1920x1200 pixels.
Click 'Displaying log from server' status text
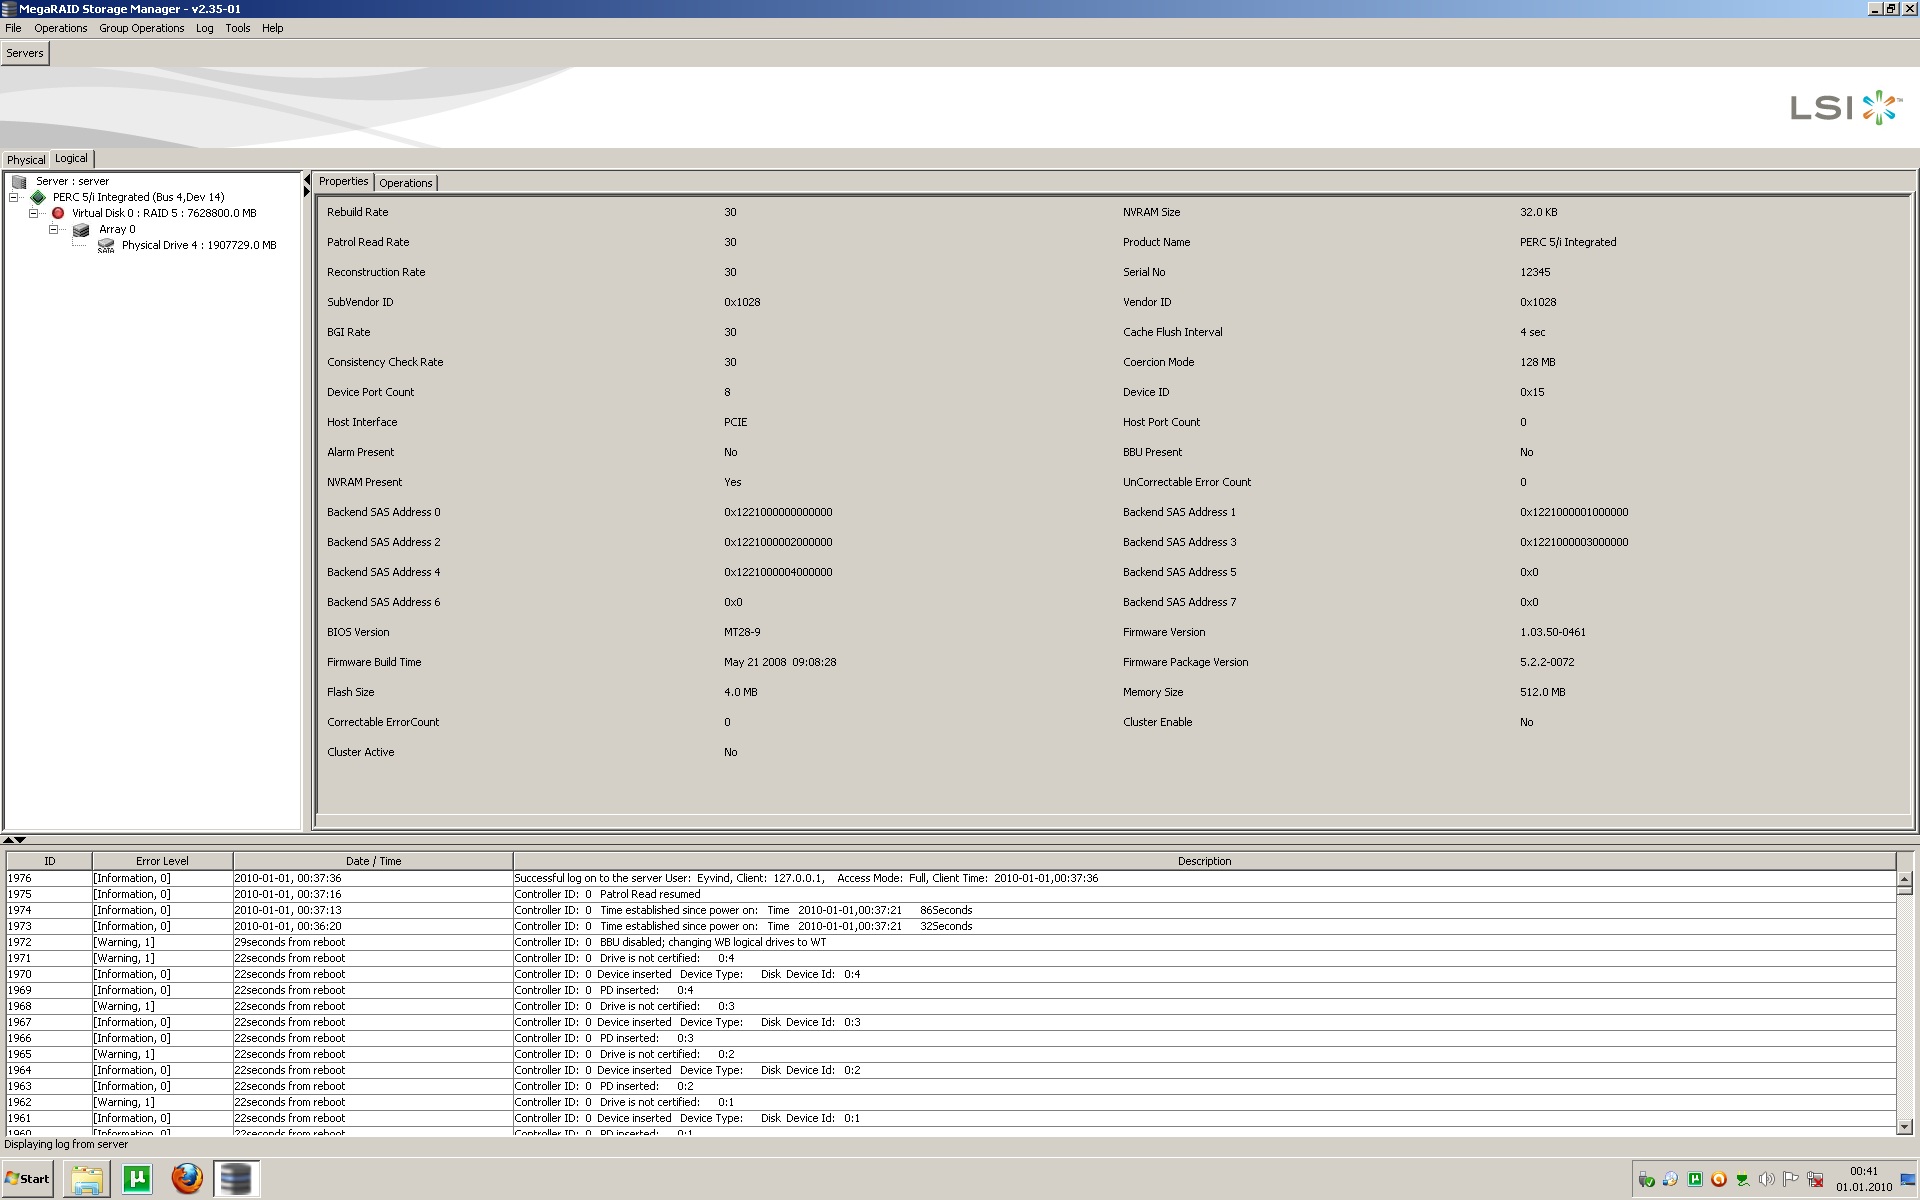pyautogui.click(x=66, y=1144)
